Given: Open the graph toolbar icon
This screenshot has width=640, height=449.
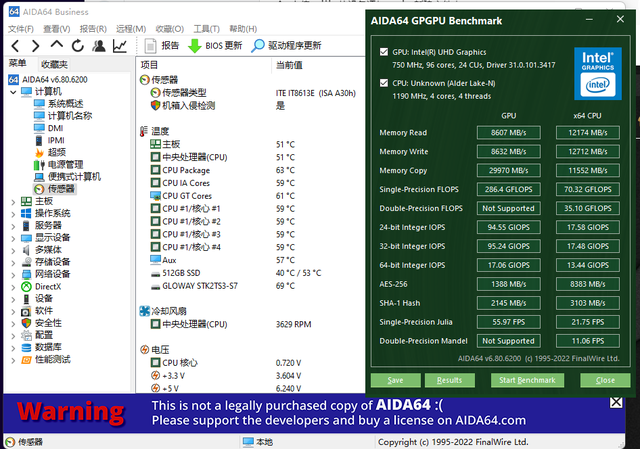Looking at the screenshot, I should click(x=120, y=46).
